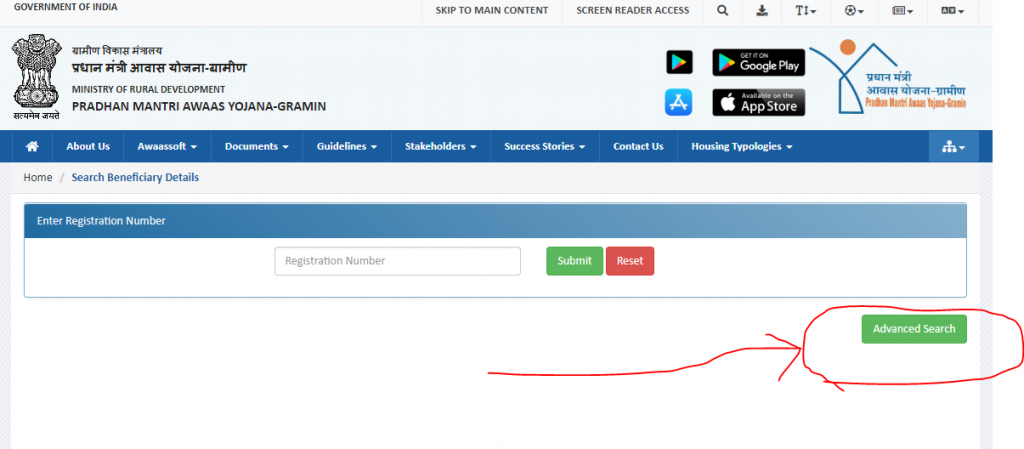Click the Available on the App Store badge
1024x449 pixels.
[x=758, y=102]
